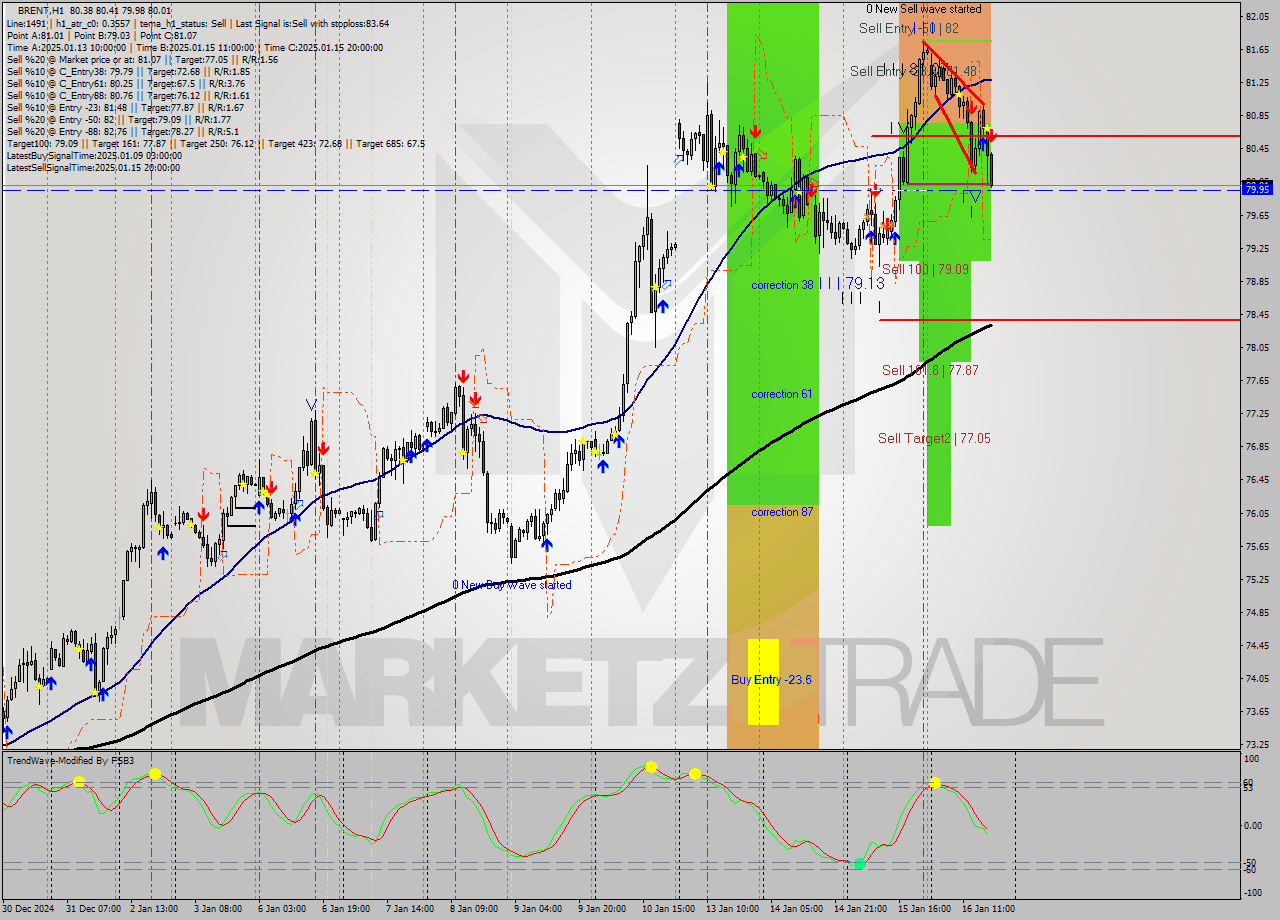The image size is (1280, 920).
Task: Click the 'Line:1491' status info line
Action: pos(198,23)
